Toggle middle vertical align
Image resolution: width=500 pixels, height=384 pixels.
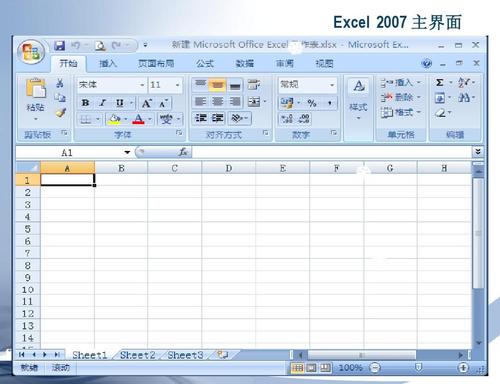[x=217, y=85]
